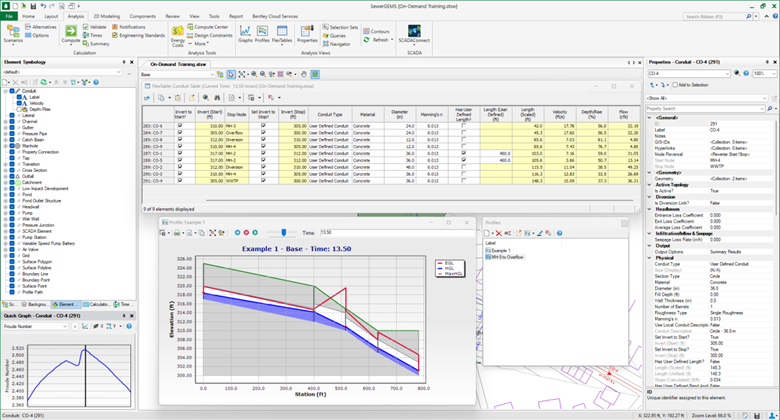
Task: Collapse the Physical section in Properties
Action: click(x=649, y=258)
